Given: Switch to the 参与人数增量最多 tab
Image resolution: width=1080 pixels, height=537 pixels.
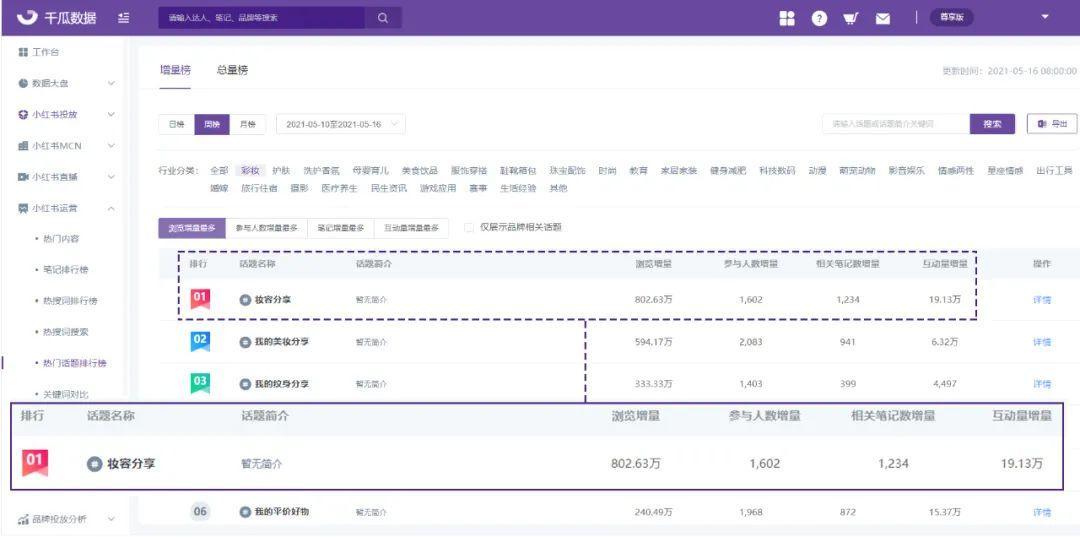Looking at the screenshot, I should 266,228.
